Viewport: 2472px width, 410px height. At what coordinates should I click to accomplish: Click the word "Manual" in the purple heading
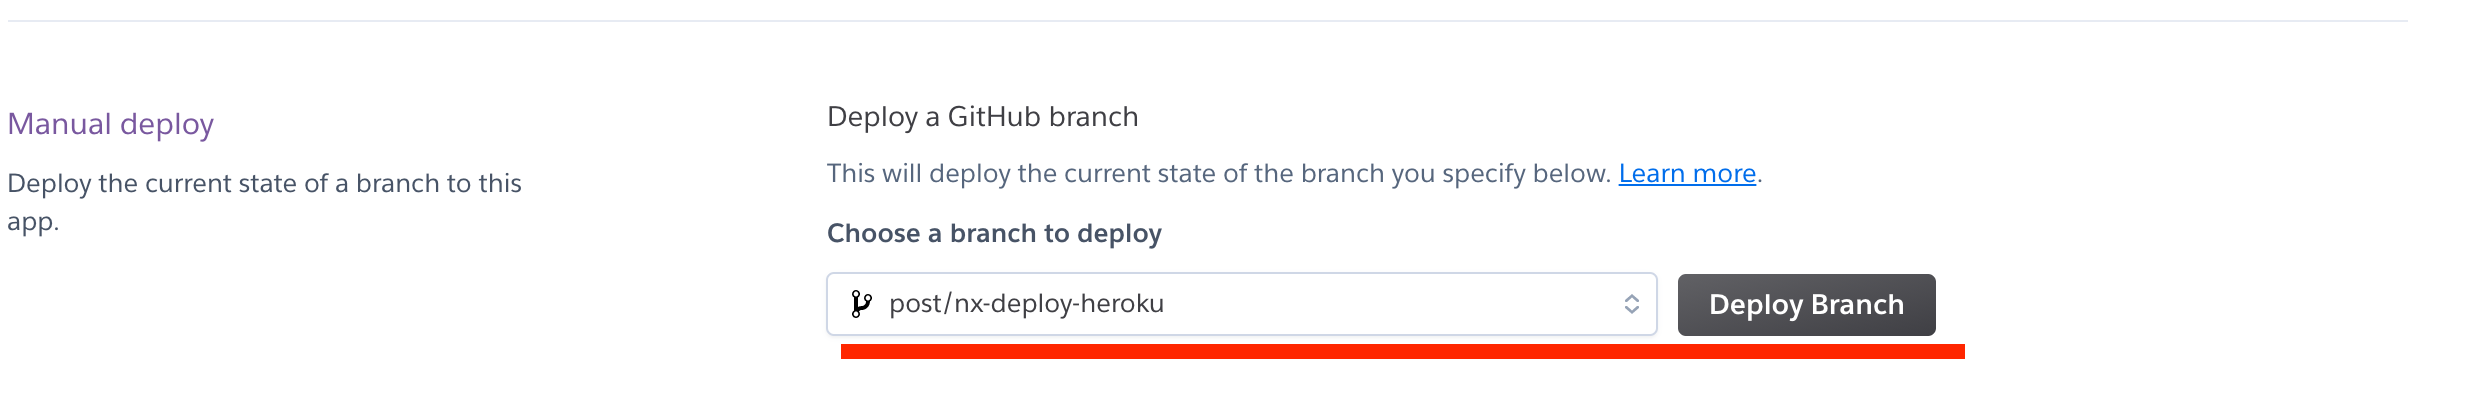coord(59,124)
